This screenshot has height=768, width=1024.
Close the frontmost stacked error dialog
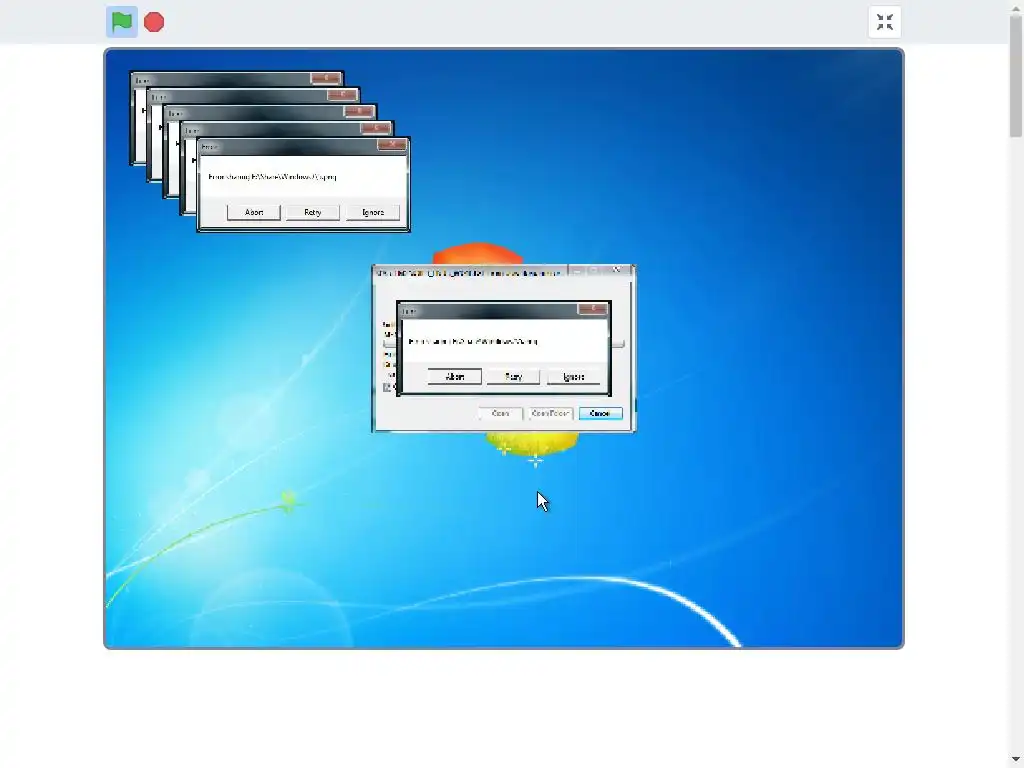click(391, 144)
